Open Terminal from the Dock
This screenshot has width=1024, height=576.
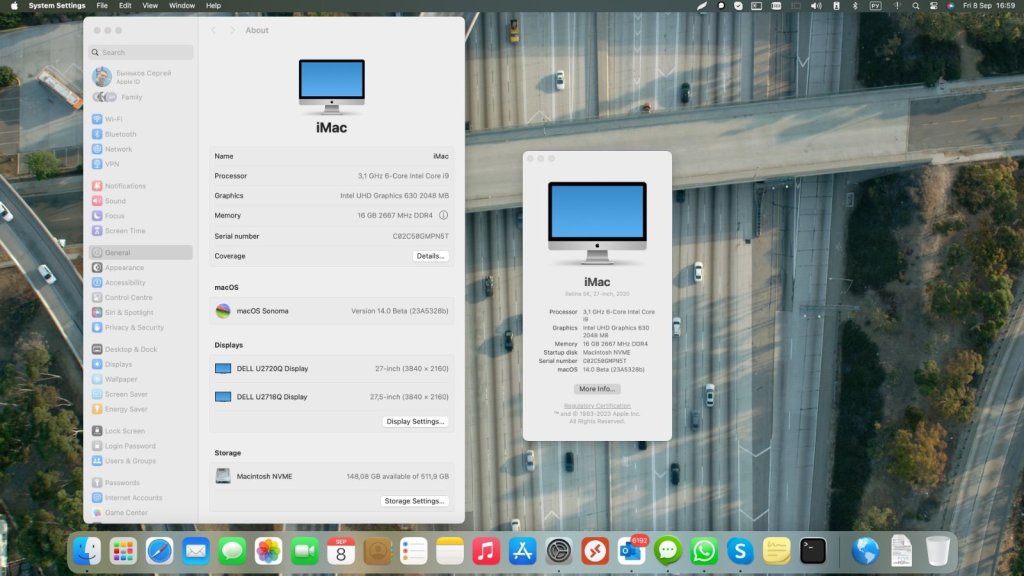click(813, 550)
